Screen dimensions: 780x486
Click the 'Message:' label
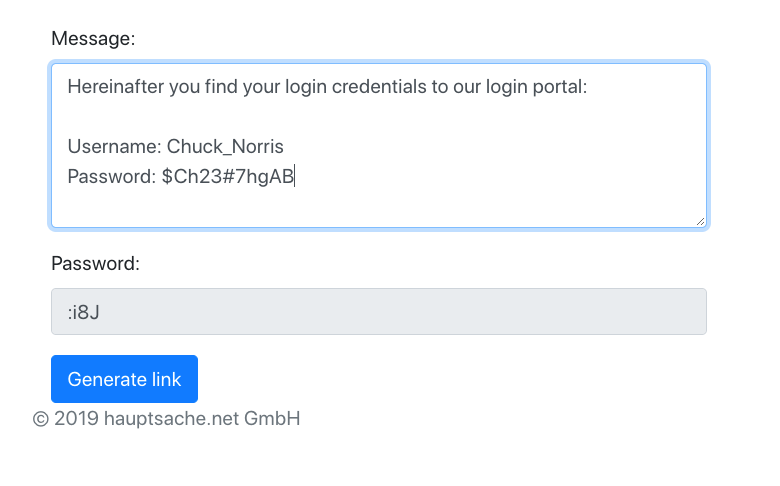[x=93, y=39]
